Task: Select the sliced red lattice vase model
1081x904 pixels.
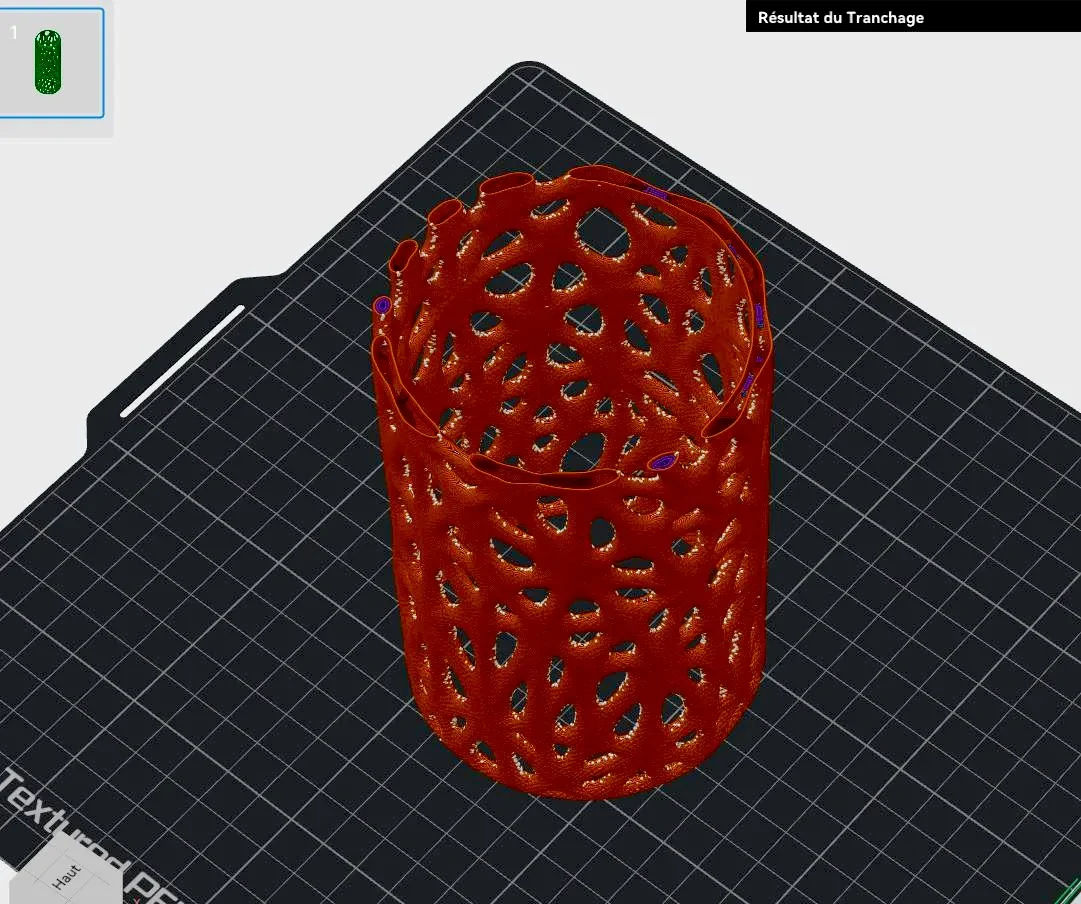Action: point(572,483)
